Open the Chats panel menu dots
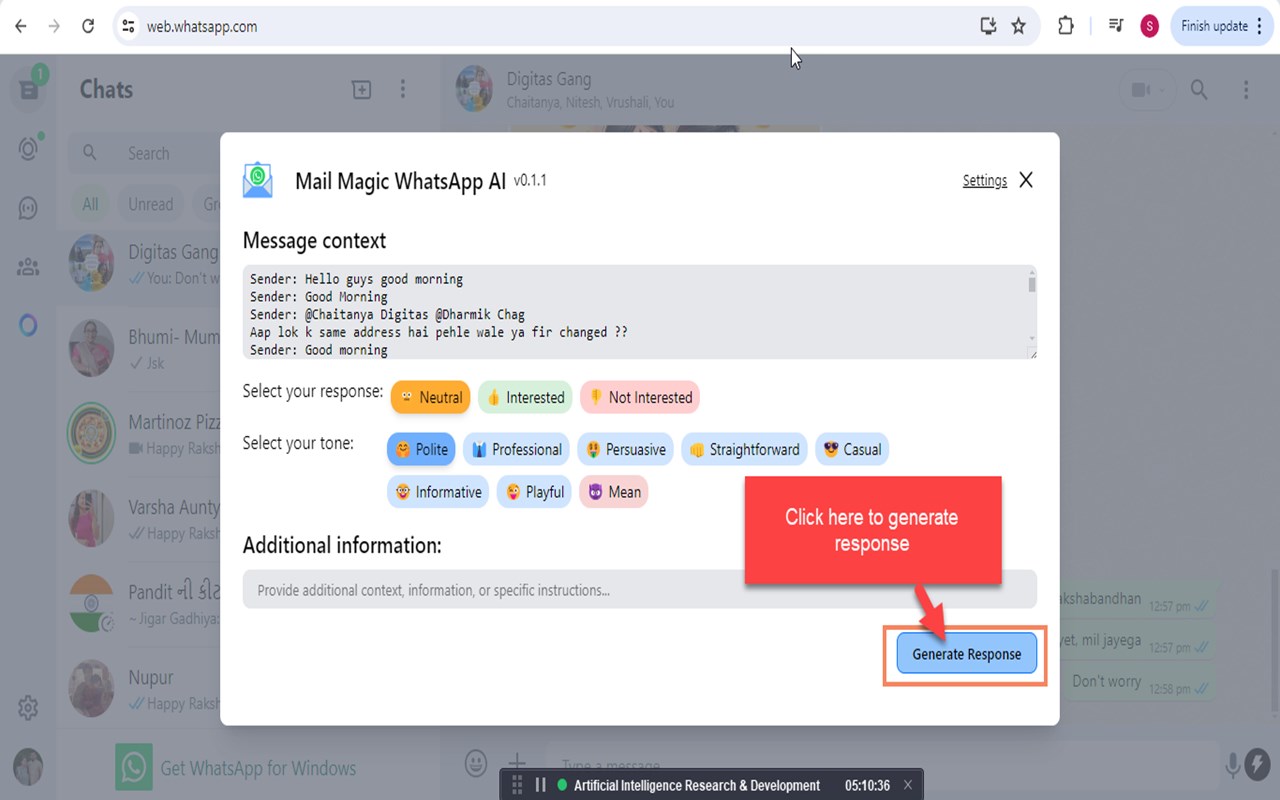 click(403, 90)
